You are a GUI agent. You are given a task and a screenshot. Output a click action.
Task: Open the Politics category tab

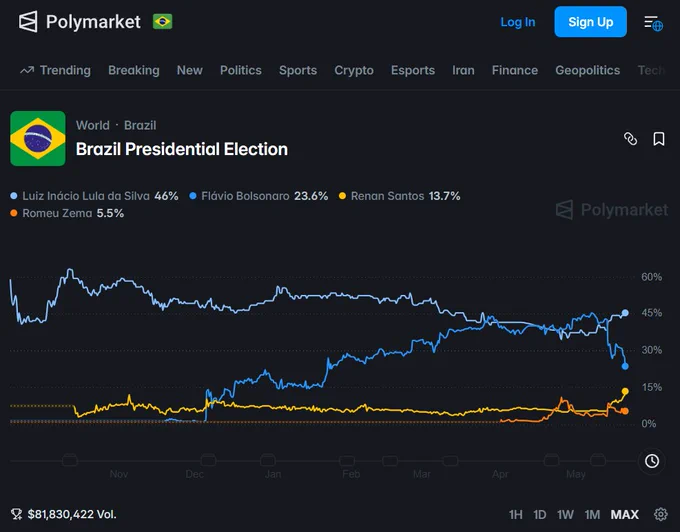(241, 70)
